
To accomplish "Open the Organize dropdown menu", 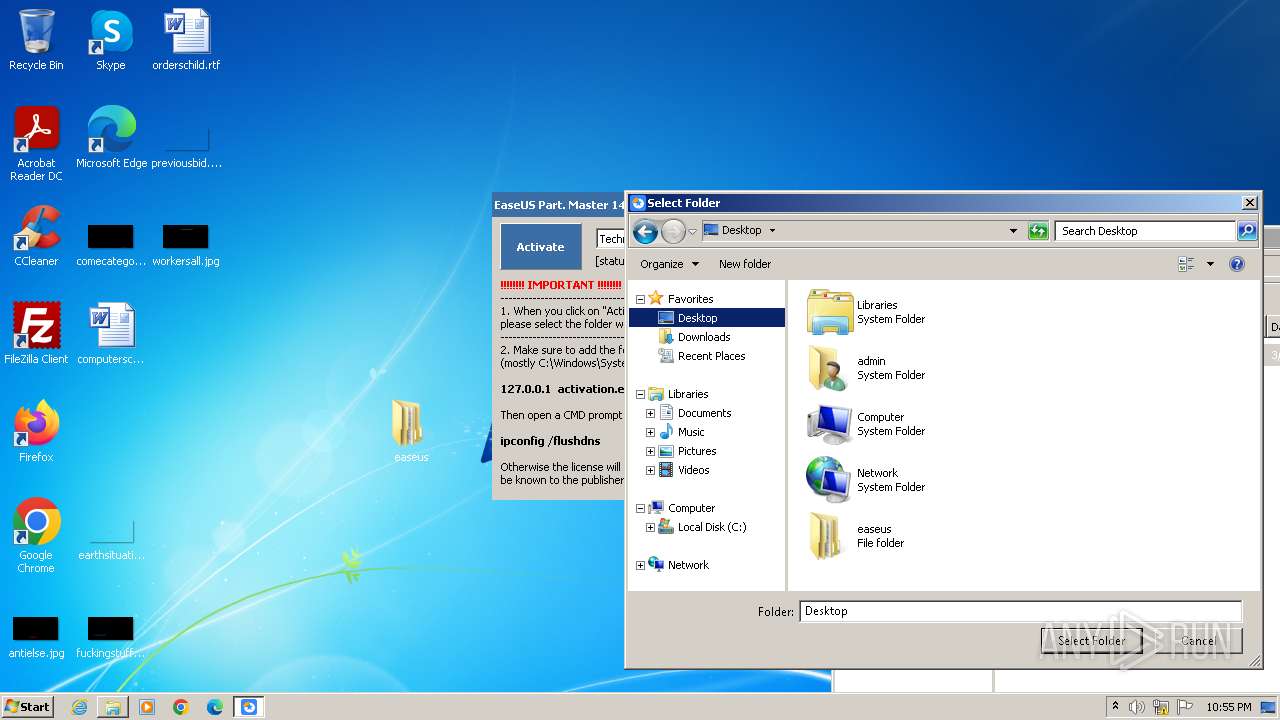I will click(670, 264).
